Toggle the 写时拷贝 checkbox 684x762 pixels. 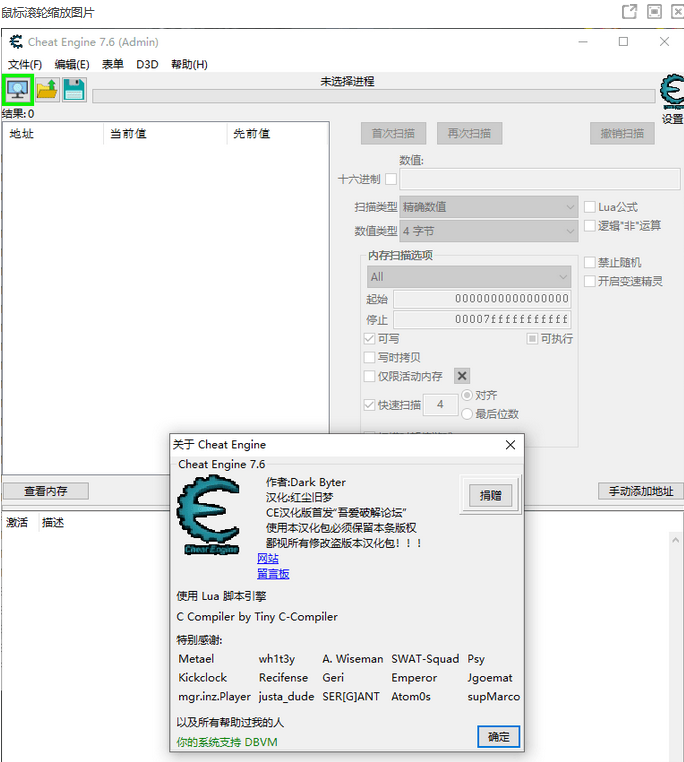click(x=369, y=357)
